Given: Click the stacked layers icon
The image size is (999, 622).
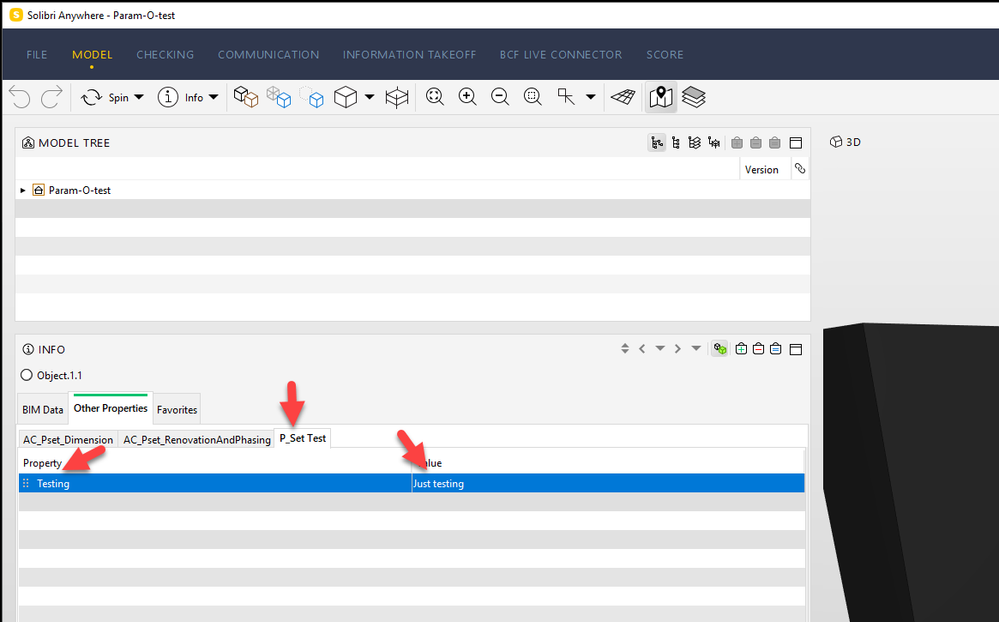Looking at the screenshot, I should click(694, 97).
